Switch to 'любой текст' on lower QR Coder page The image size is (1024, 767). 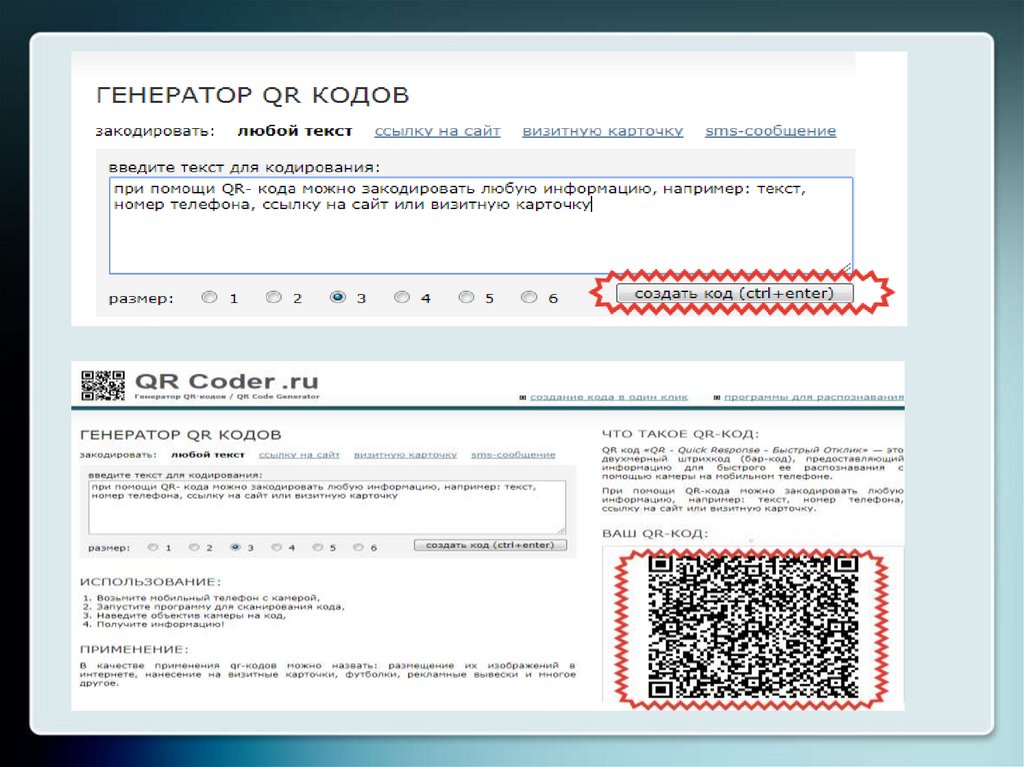pyautogui.click(x=208, y=454)
